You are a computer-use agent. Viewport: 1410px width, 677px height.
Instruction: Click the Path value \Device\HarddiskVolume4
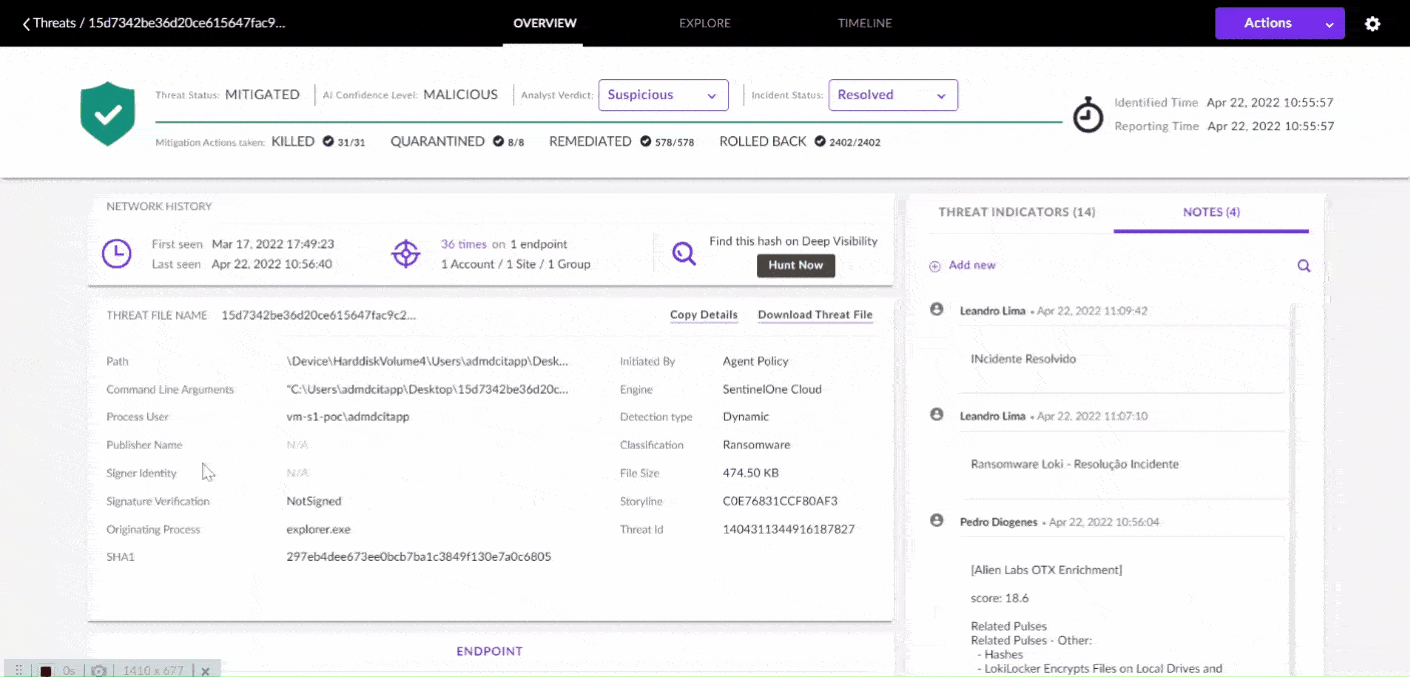pos(427,362)
